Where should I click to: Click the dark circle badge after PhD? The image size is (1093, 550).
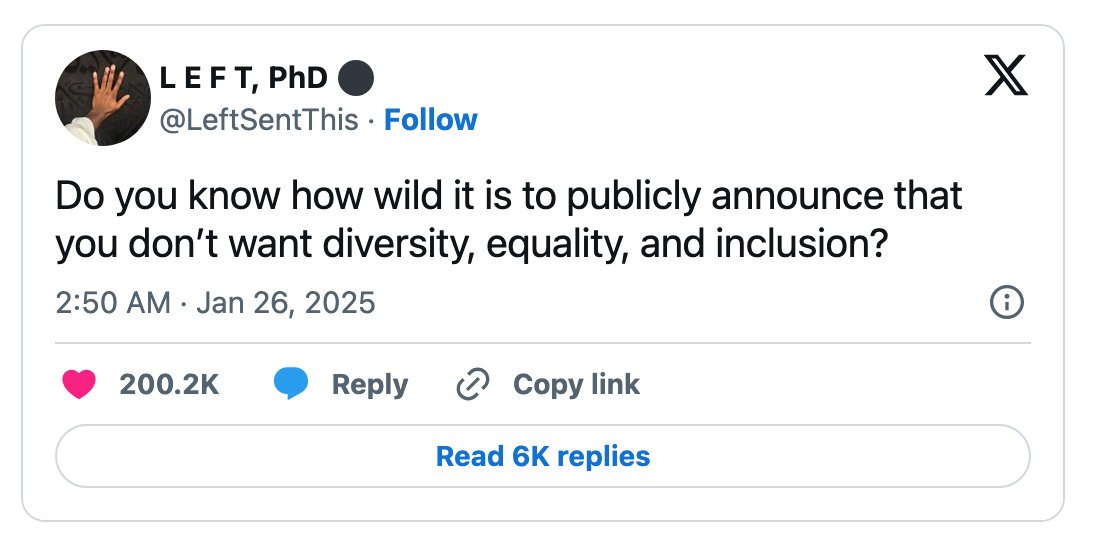[356, 78]
